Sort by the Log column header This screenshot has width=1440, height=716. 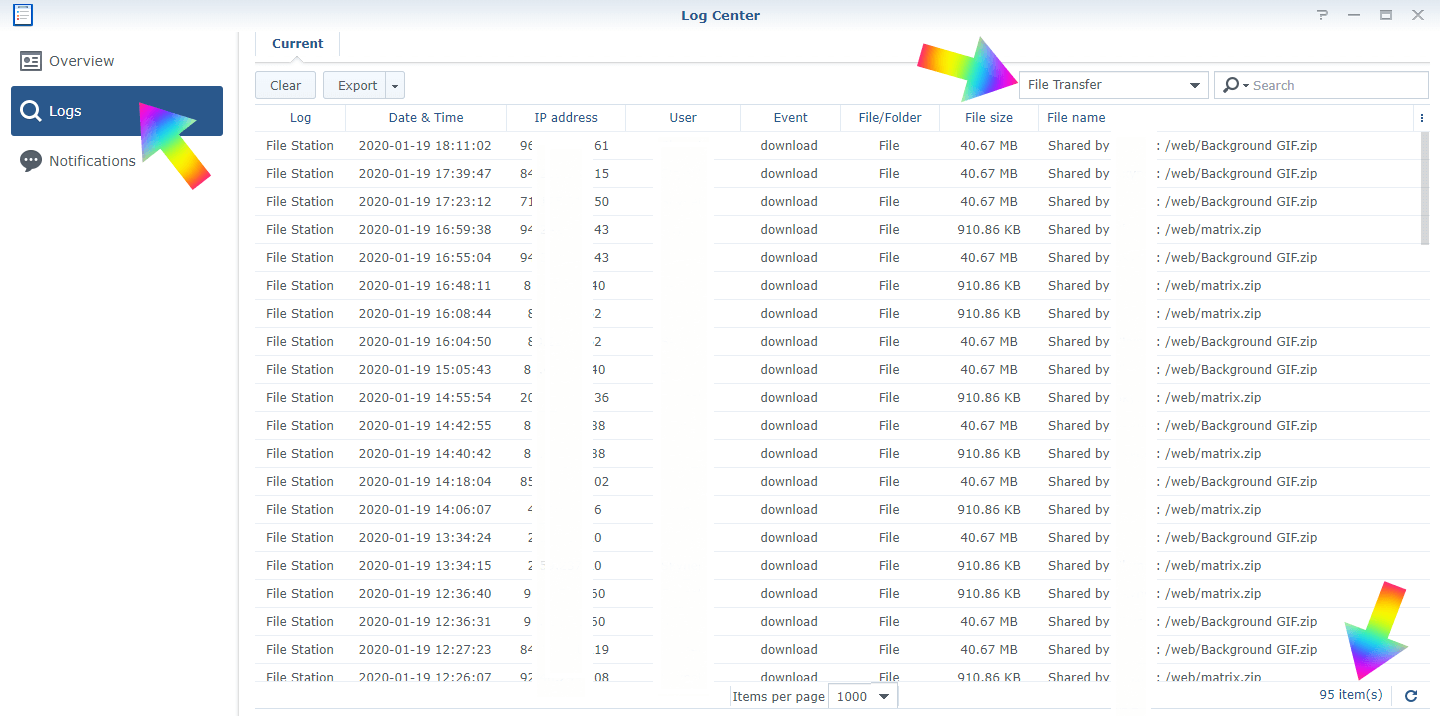tap(300, 118)
